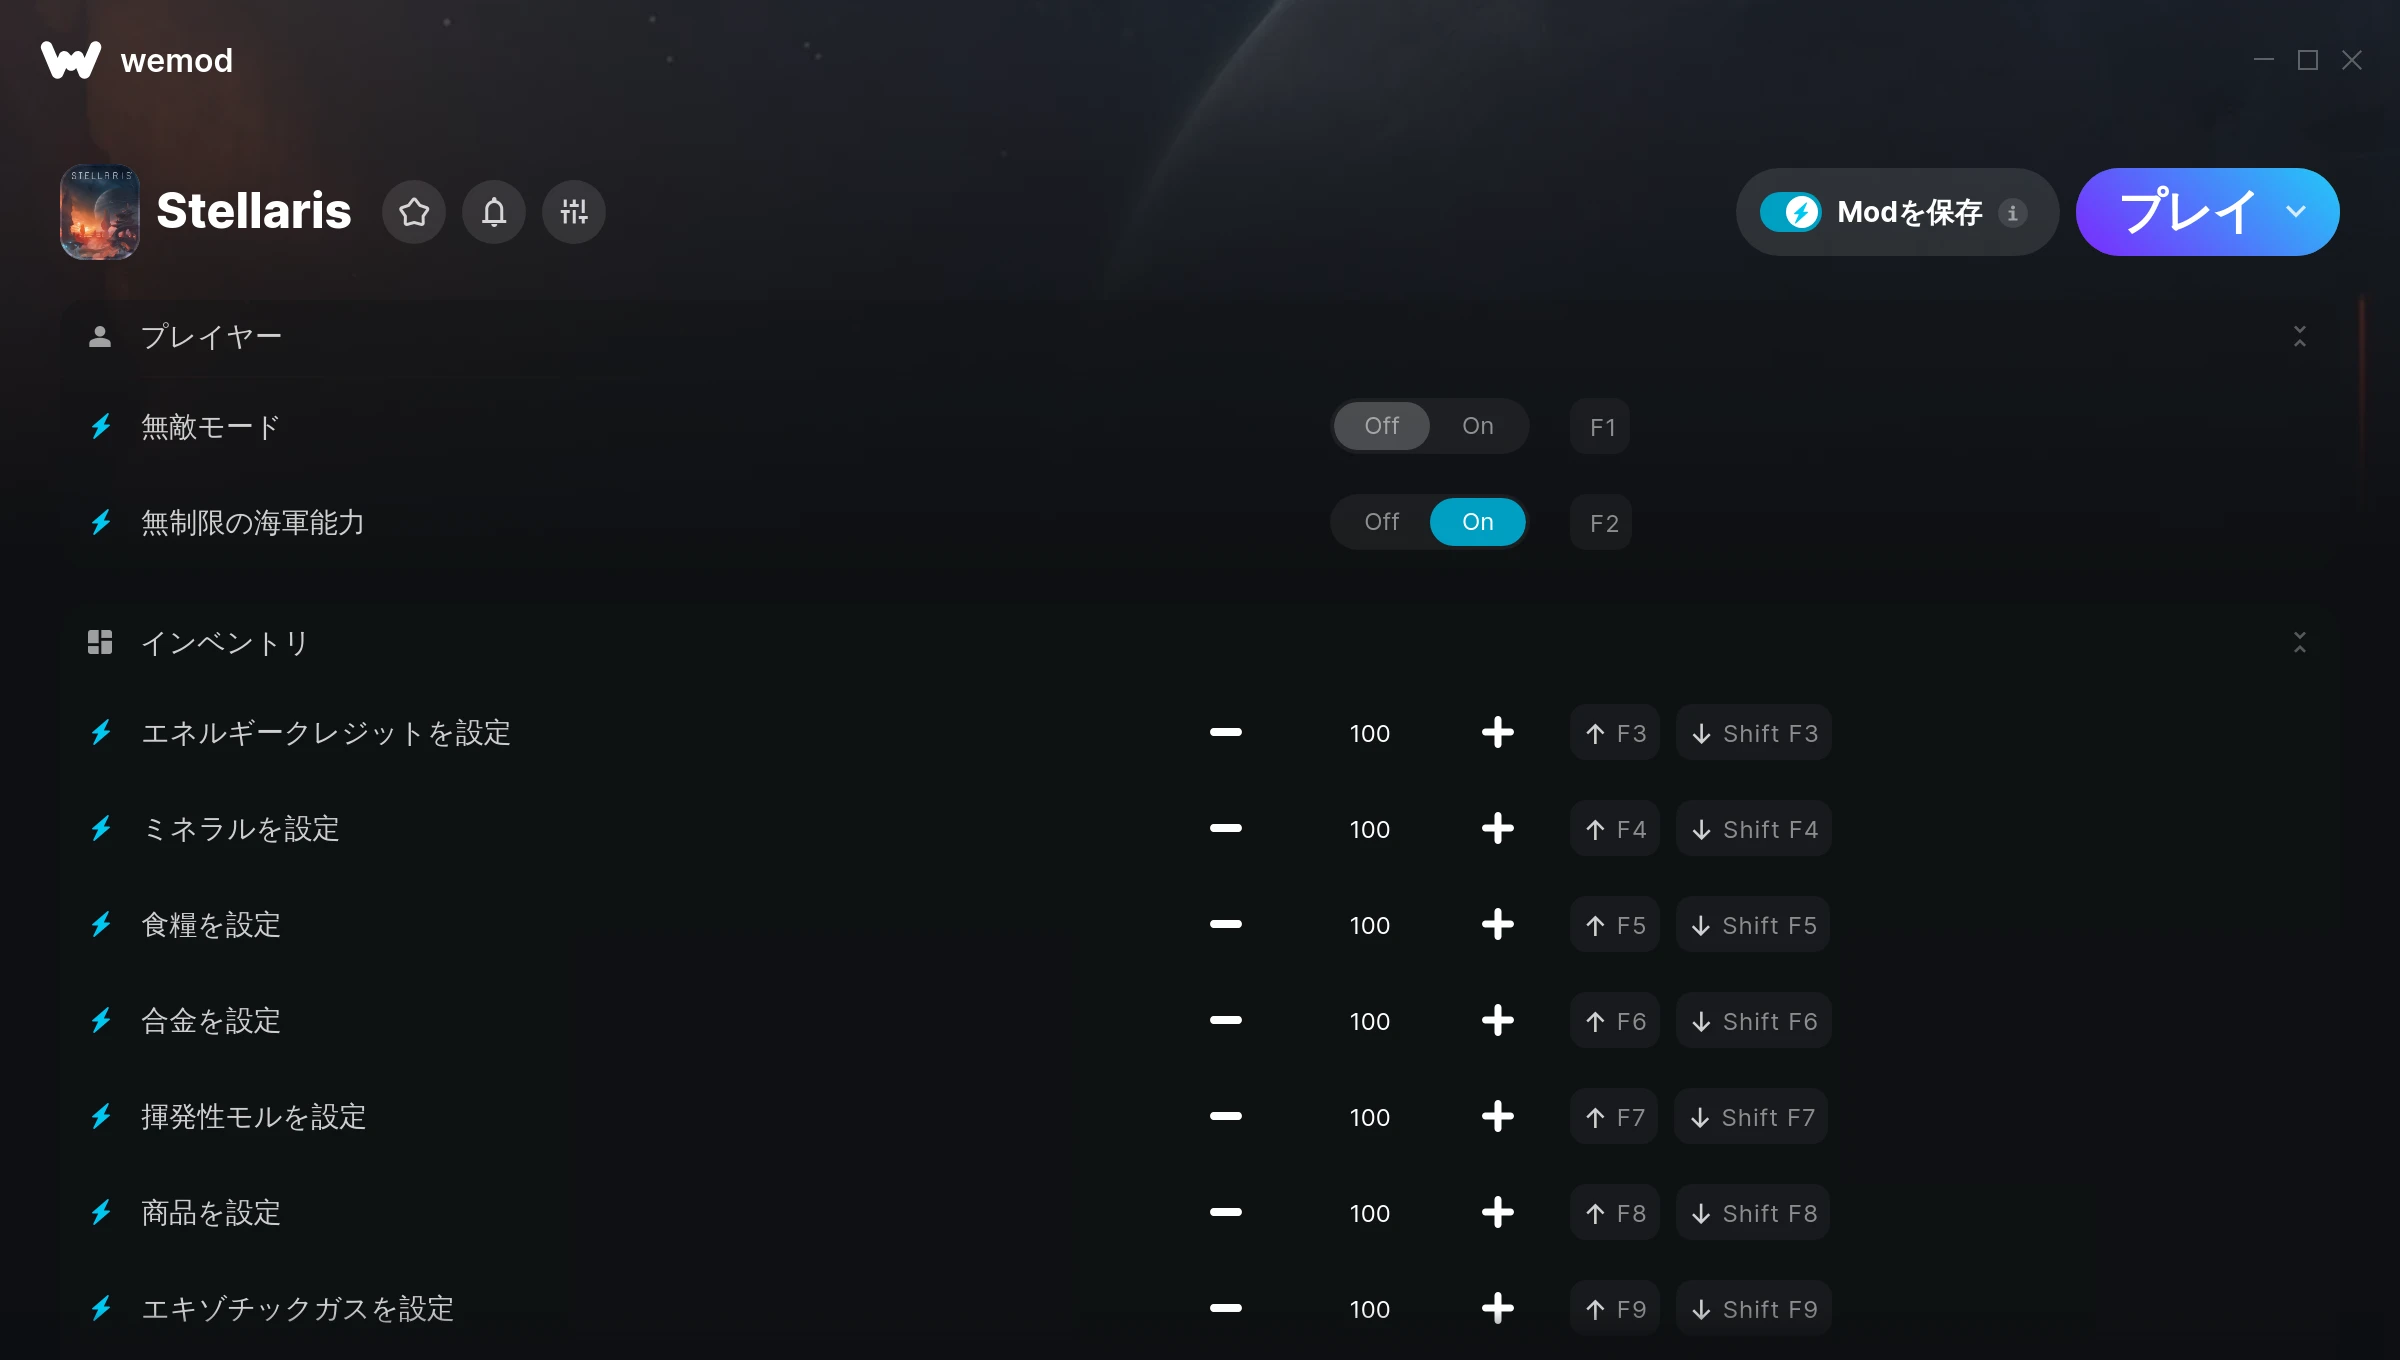The image size is (2400, 1360).
Task: Open the Stellaris game thumbnail
Action: tap(99, 212)
